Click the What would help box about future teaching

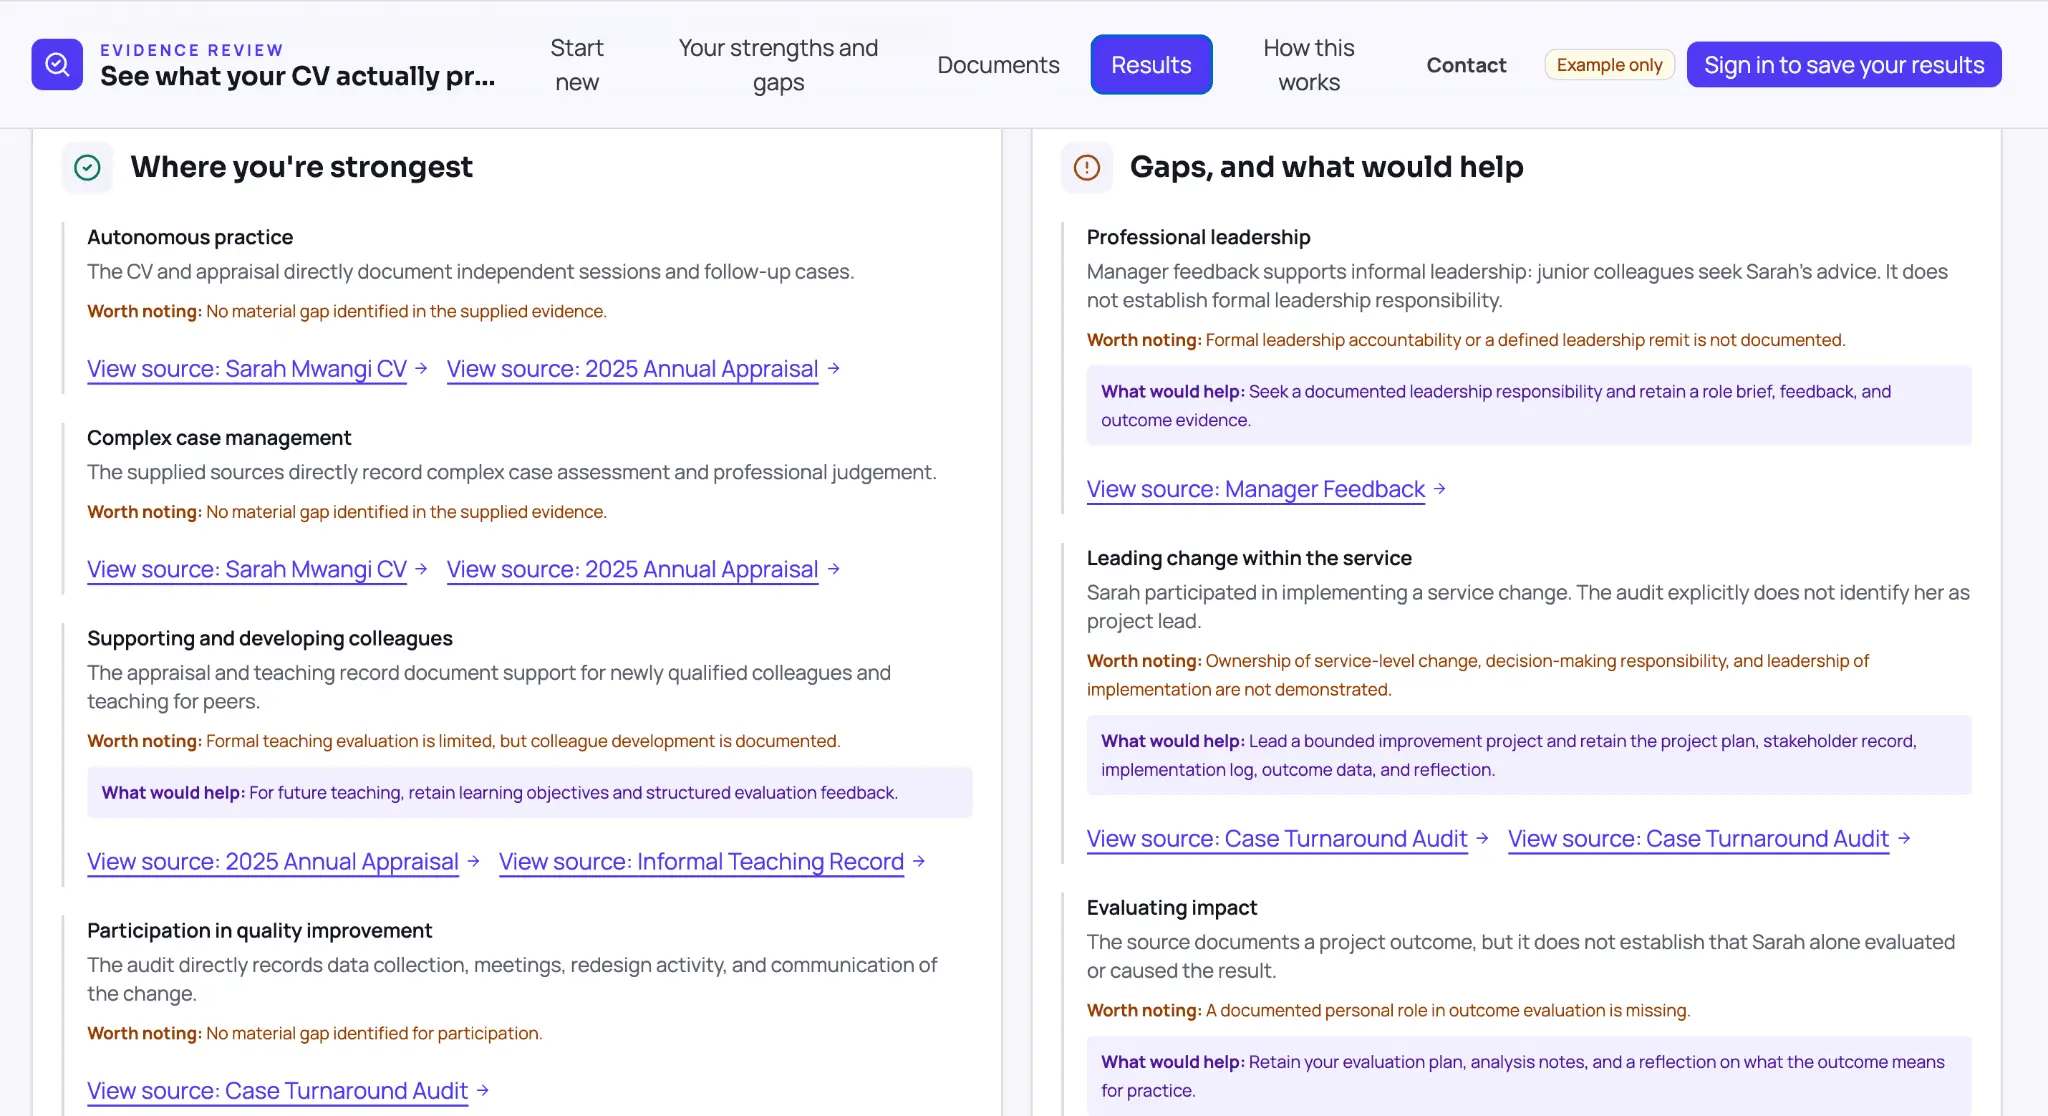point(530,792)
